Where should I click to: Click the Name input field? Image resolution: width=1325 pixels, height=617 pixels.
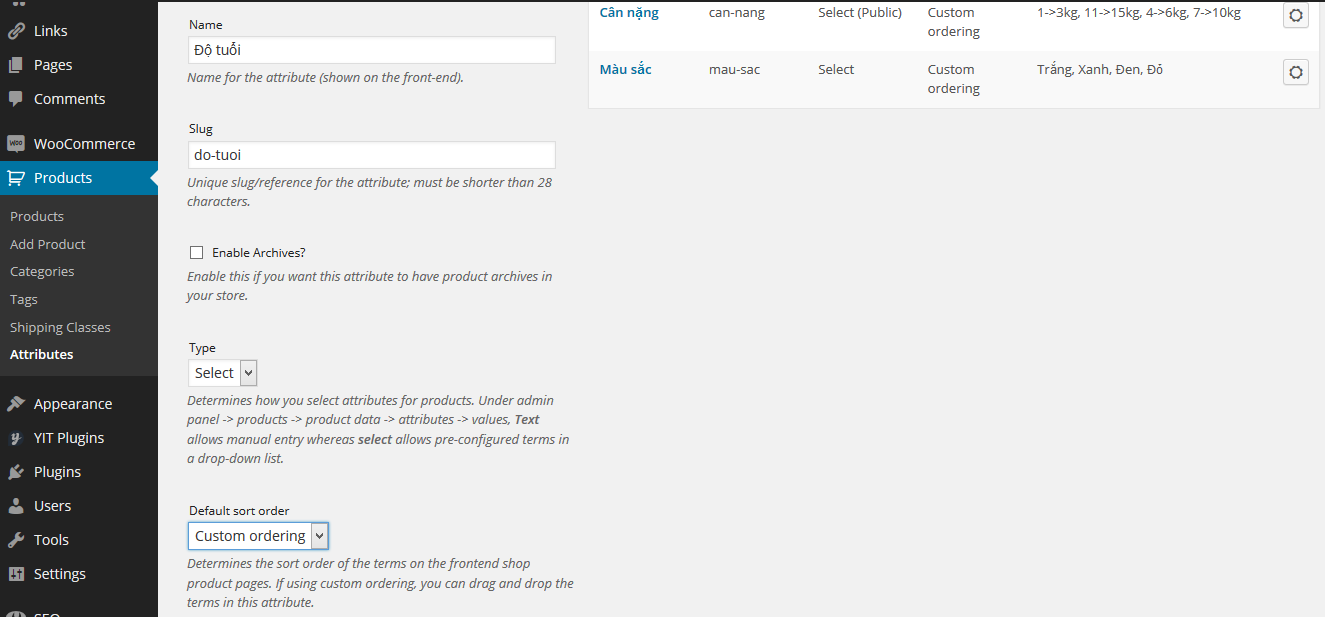click(371, 50)
